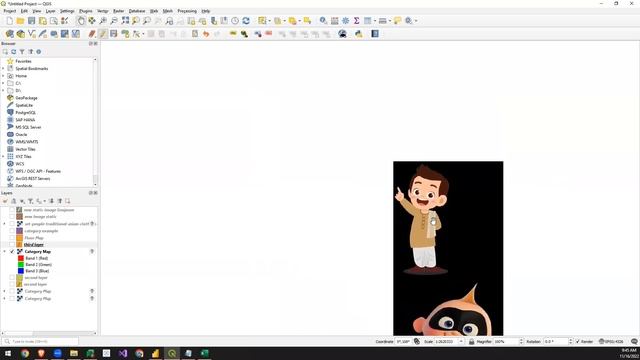Select WMS/WMTS in the Browser tree
The width and height of the screenshot is (640, 360).
coord(27,142)
